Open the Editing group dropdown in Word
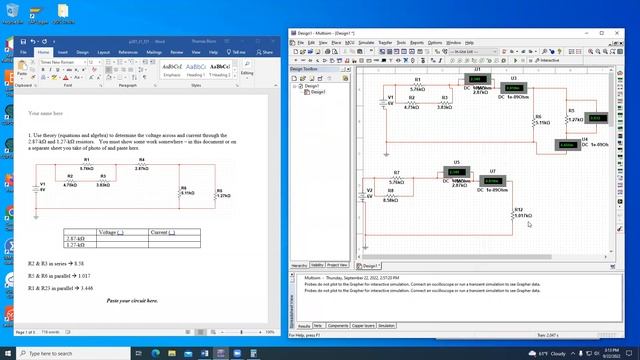This screenshot has height=360, width=640. click(247, 73)
